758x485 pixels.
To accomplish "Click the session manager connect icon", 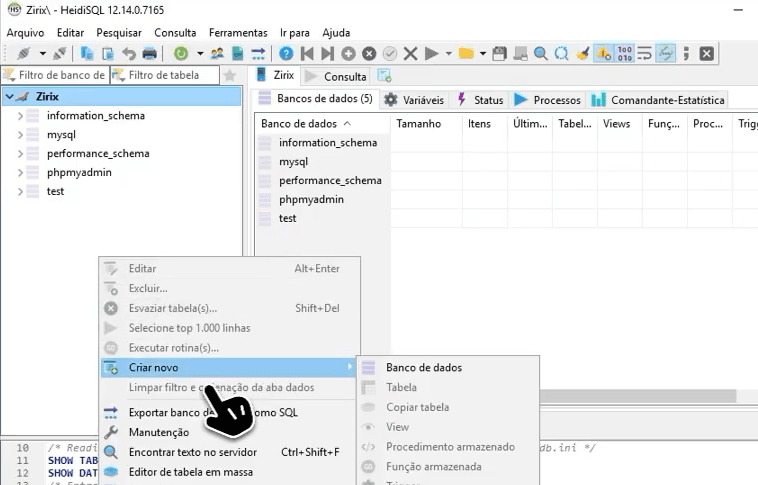I will click(x=24, y=53).
